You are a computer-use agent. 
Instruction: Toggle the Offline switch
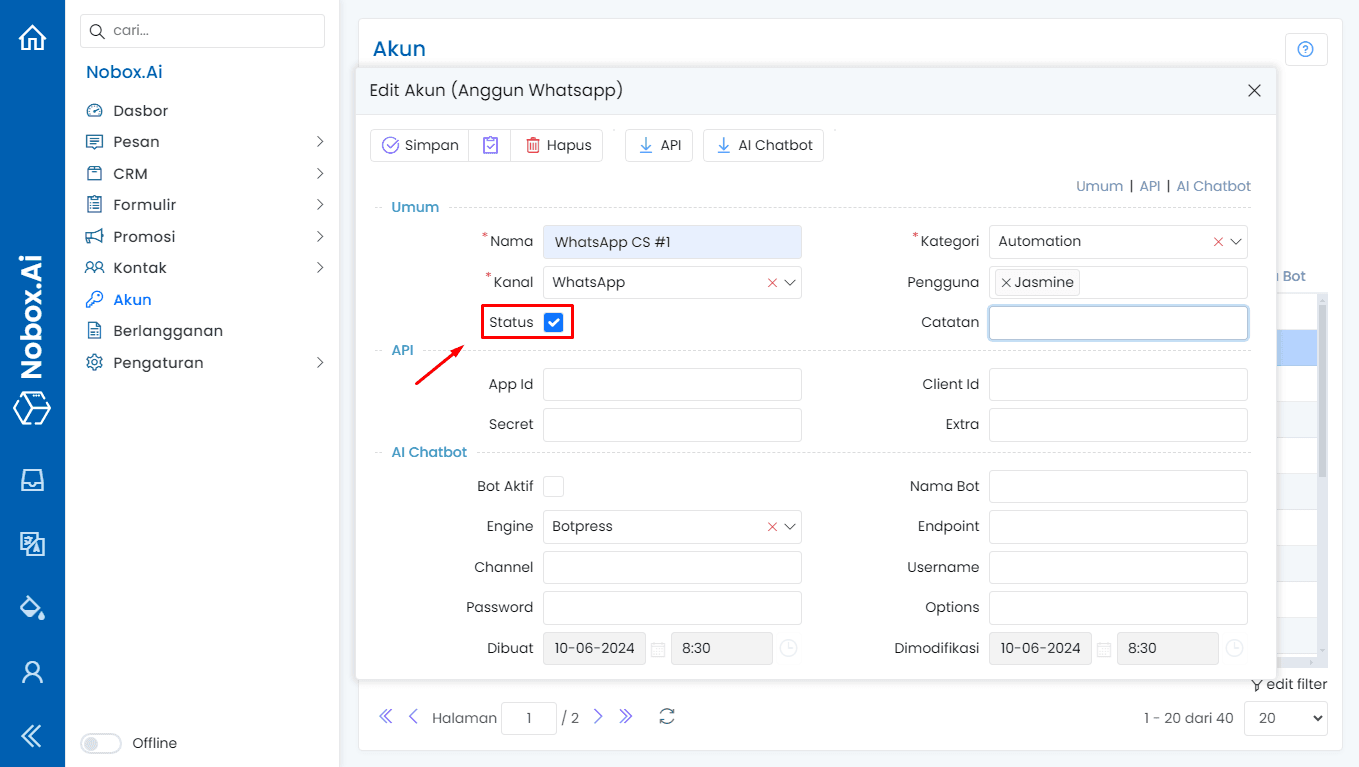tap(100, 743)
